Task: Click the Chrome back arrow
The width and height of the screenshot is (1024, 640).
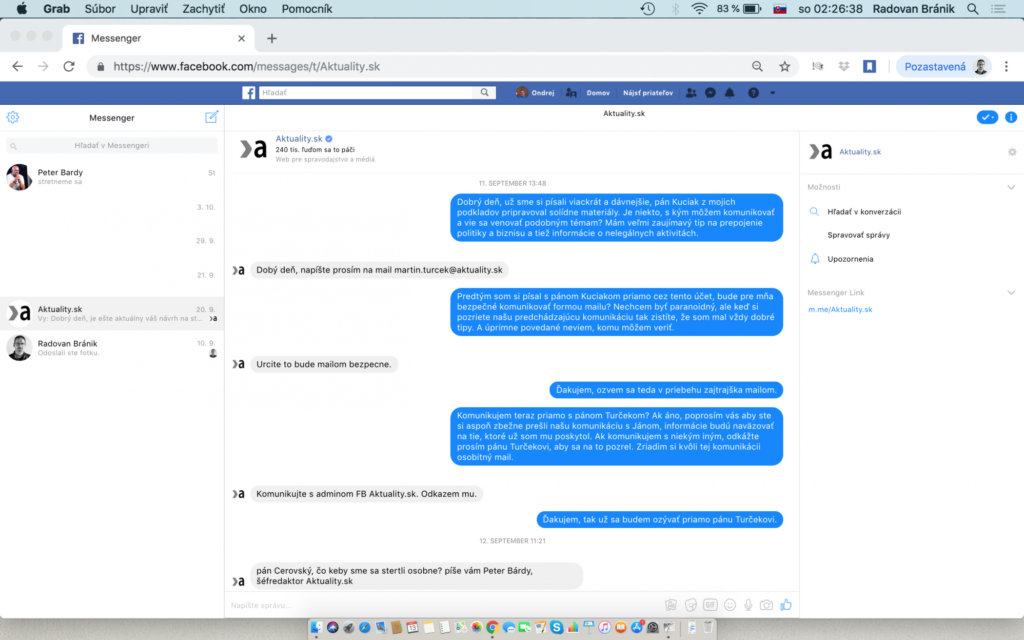Action: [x=18, y=66]
